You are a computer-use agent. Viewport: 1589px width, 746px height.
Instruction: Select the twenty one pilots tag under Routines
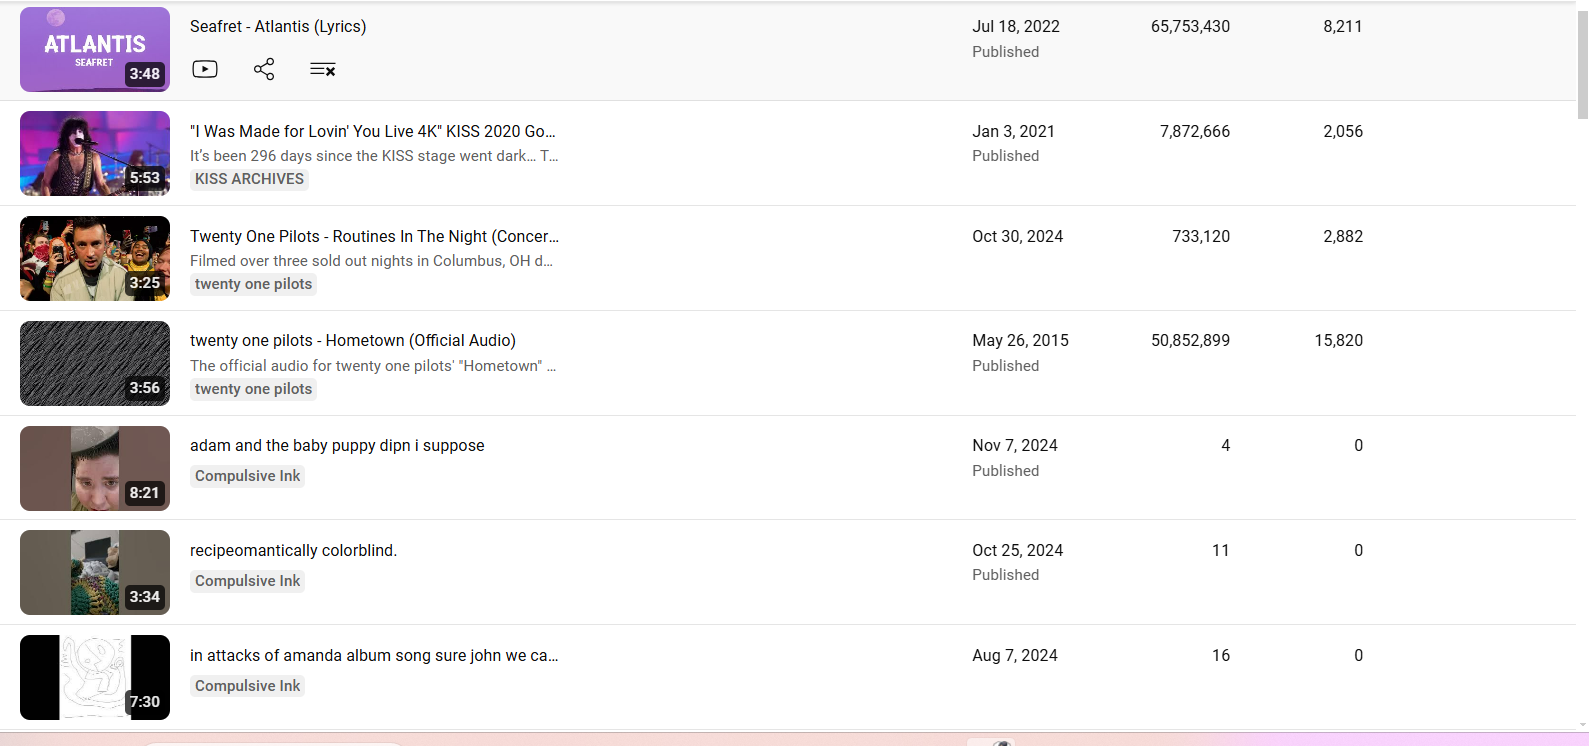pos(253,284)
